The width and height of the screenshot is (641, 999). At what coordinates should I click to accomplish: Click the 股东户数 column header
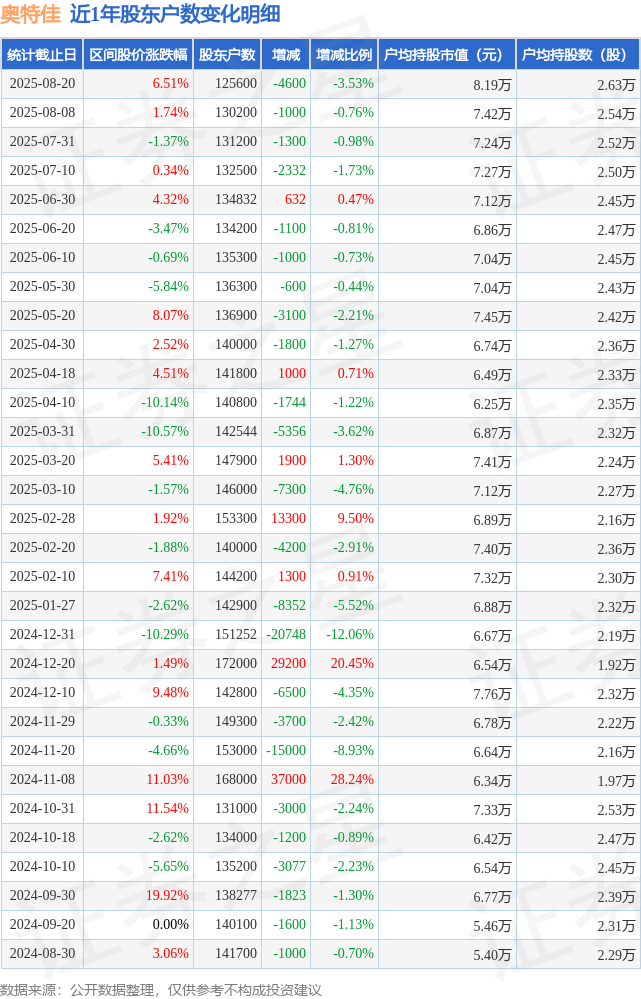point(227,55)
